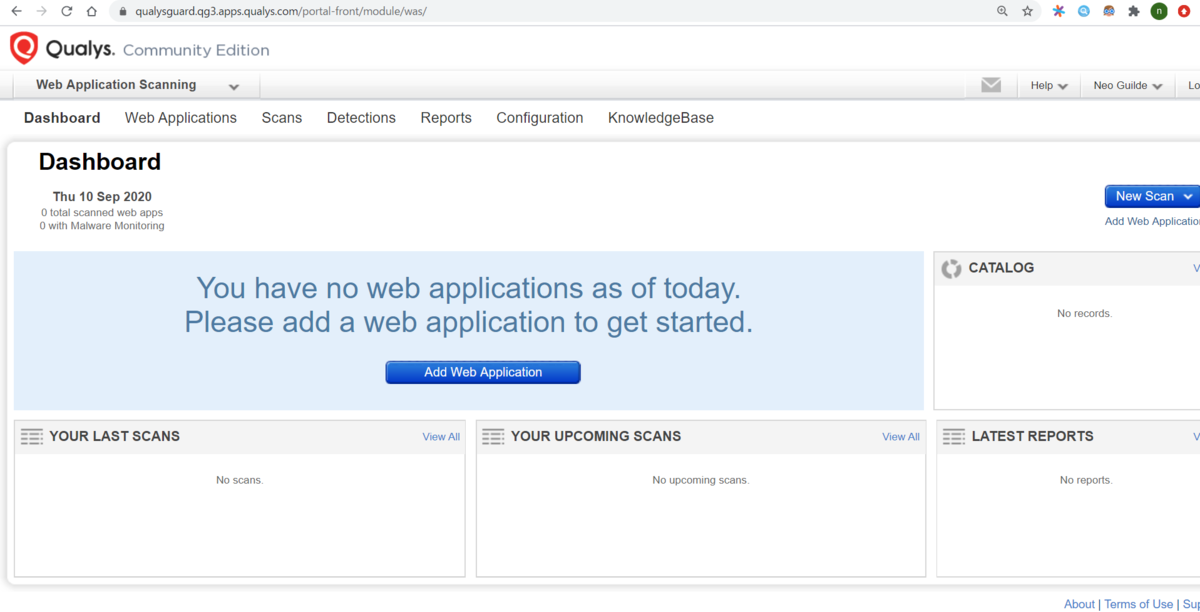Click the browser back arrow
Screen dimensions: 1200x612
pyautogui.click(x=16, y=11)
